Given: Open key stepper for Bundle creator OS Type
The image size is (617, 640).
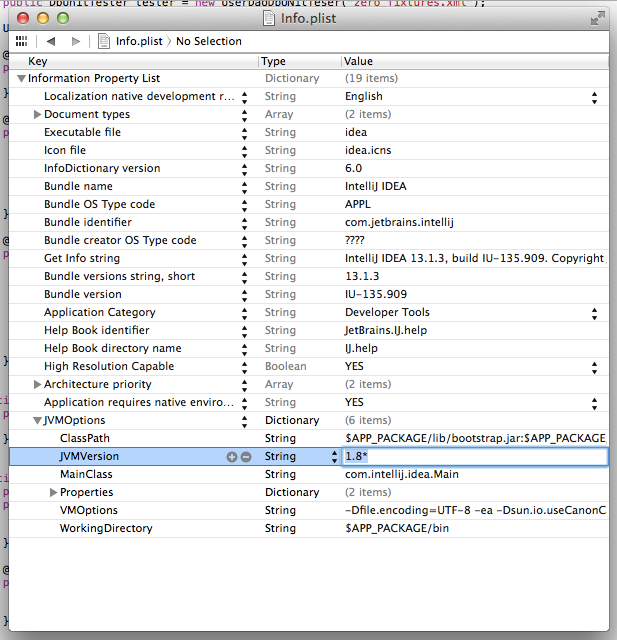Looking at the screenshot, I should pos(244,241).
